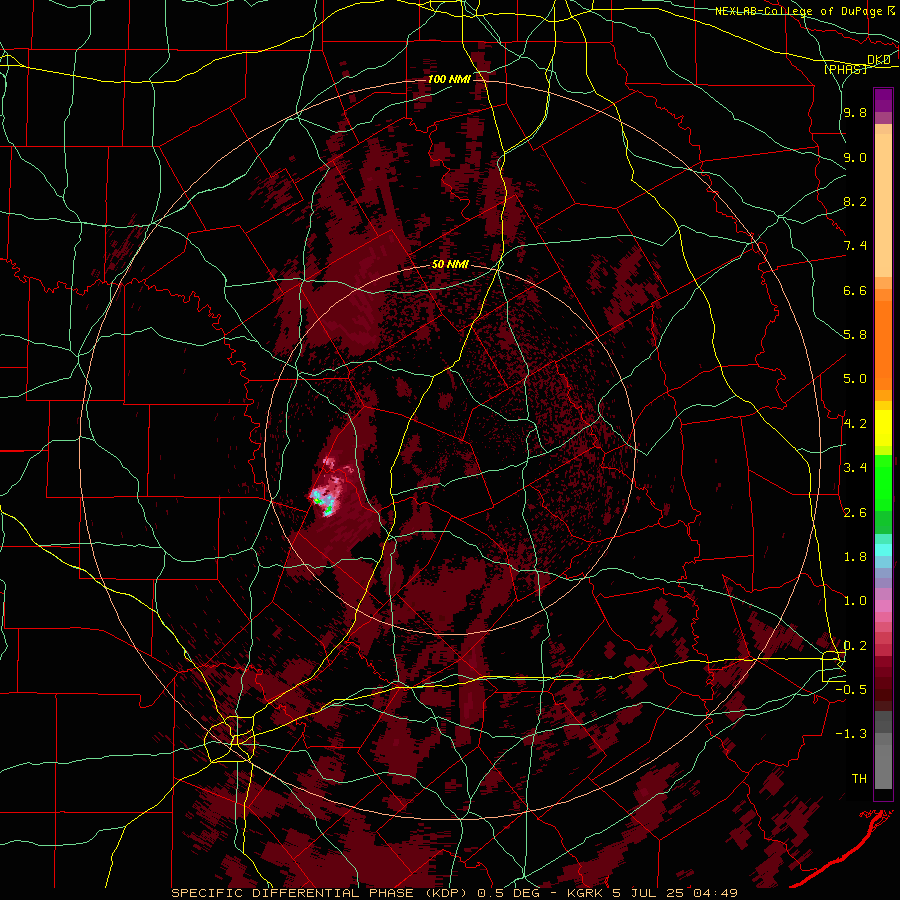Click the 1.8 value on the color scale
The width and height of the screenshot is (900, 900).
(855, 557)
